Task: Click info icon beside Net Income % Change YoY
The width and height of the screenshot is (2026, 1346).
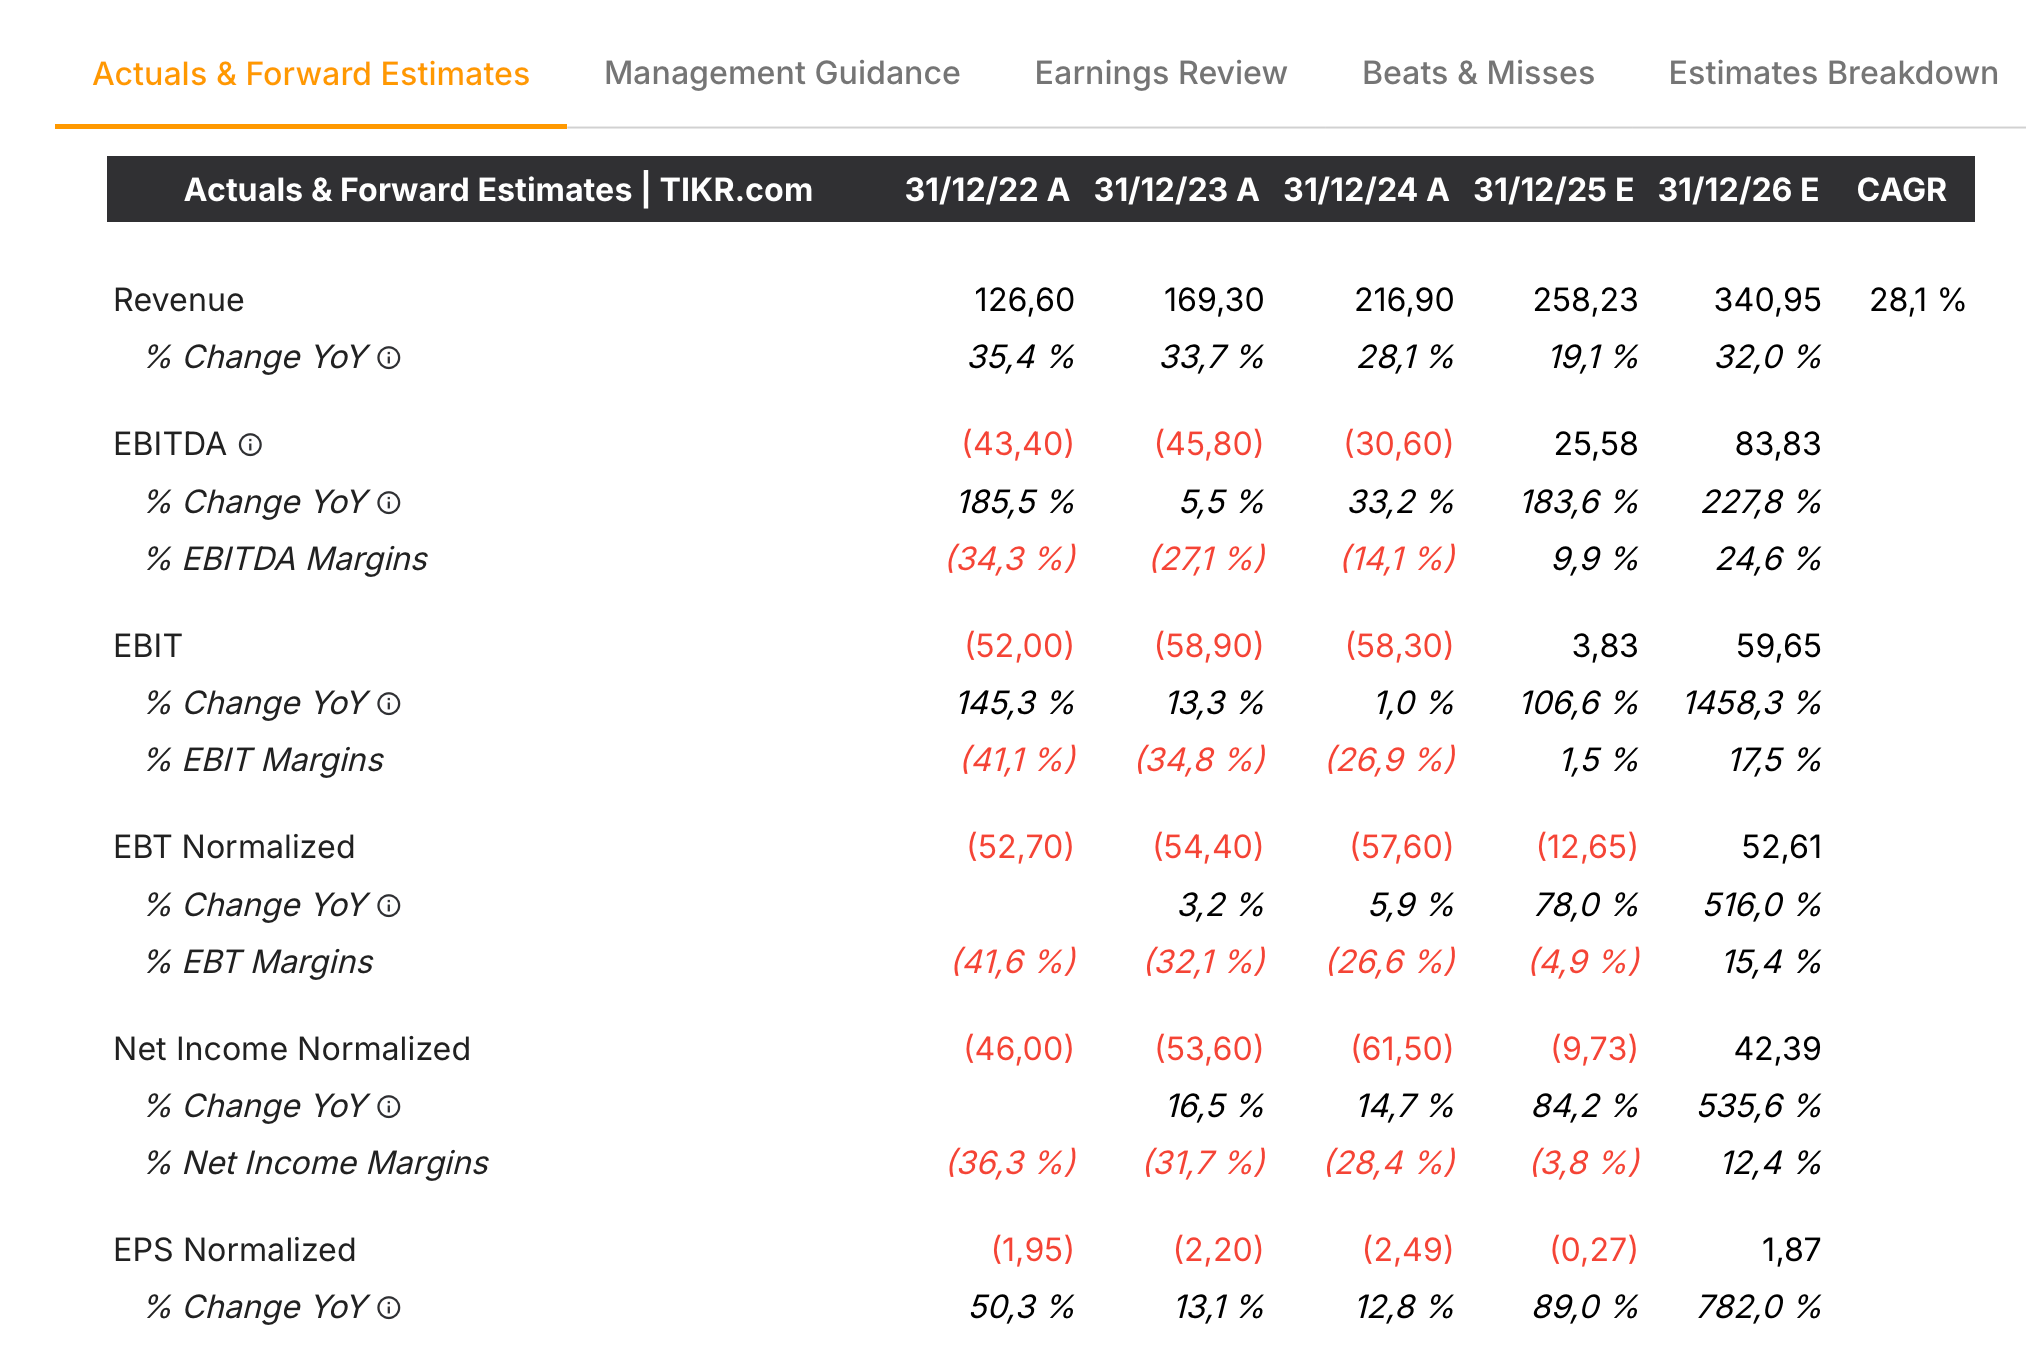Action: (x=389, y=1107)
